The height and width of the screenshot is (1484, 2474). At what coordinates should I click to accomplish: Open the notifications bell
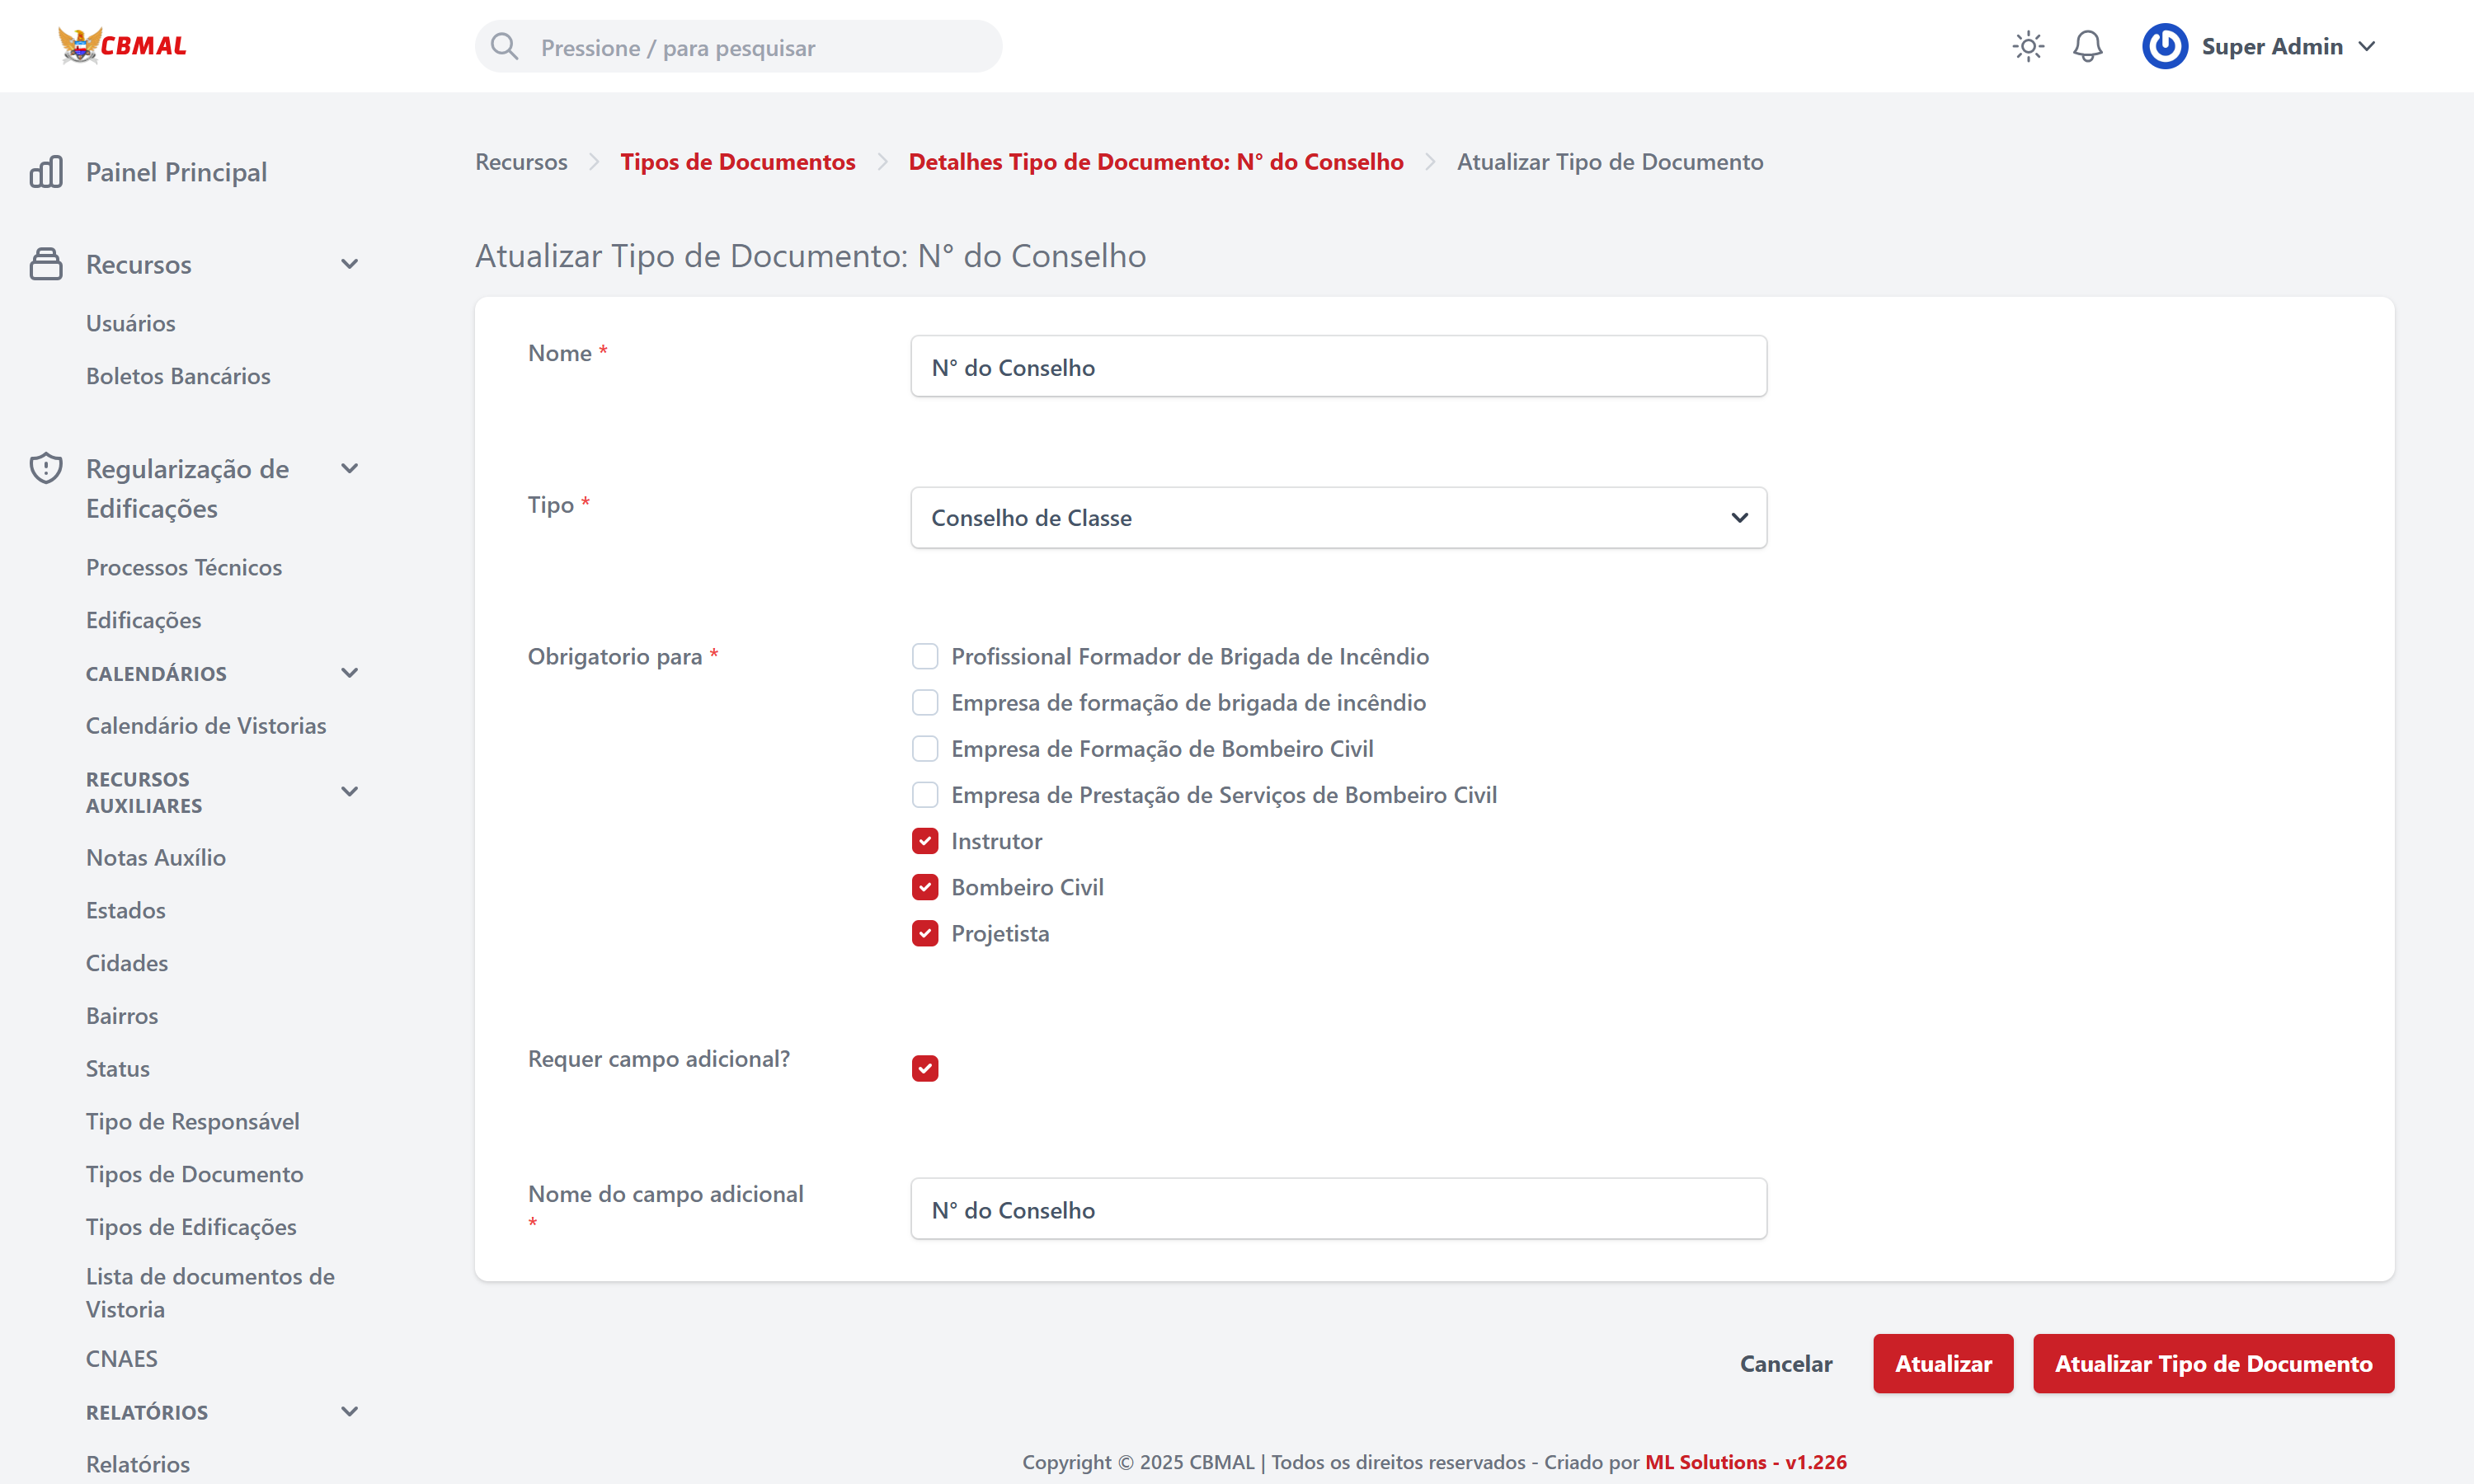pyautogui.click(x=2087, y=46)
